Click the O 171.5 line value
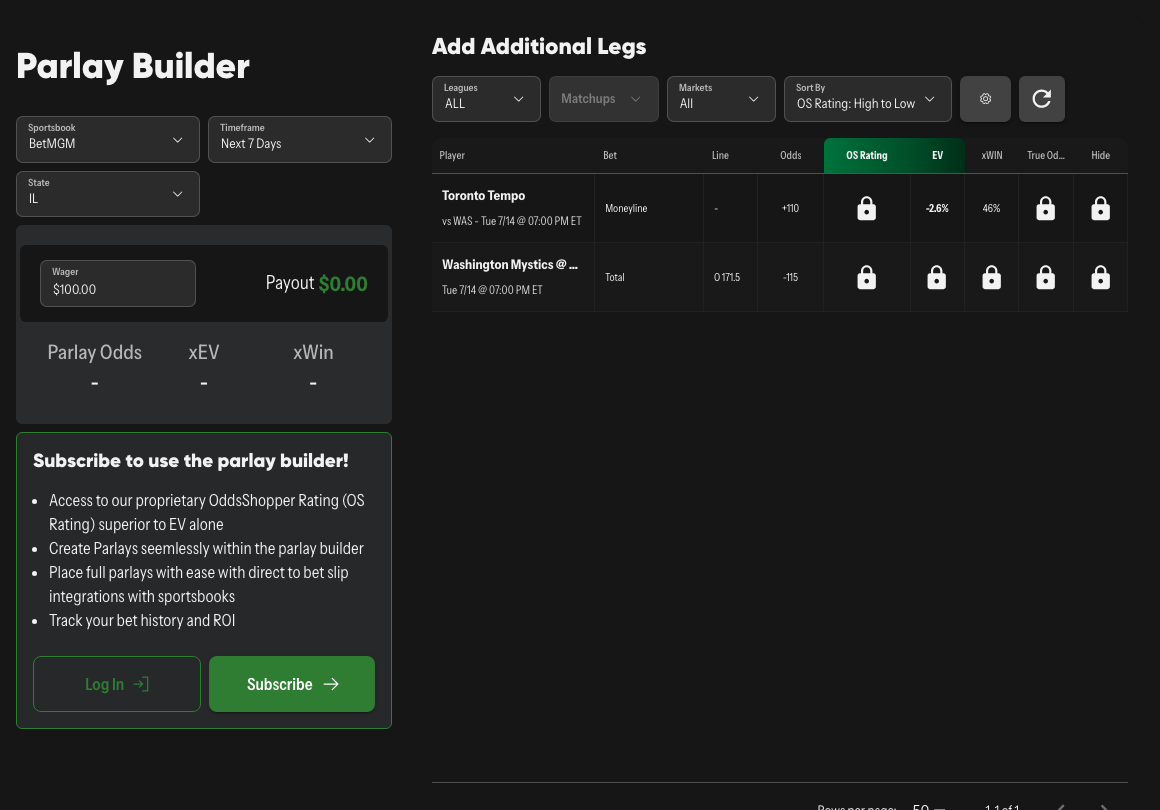This screenshot has width=1160, height=810. [x=726, y=277]
